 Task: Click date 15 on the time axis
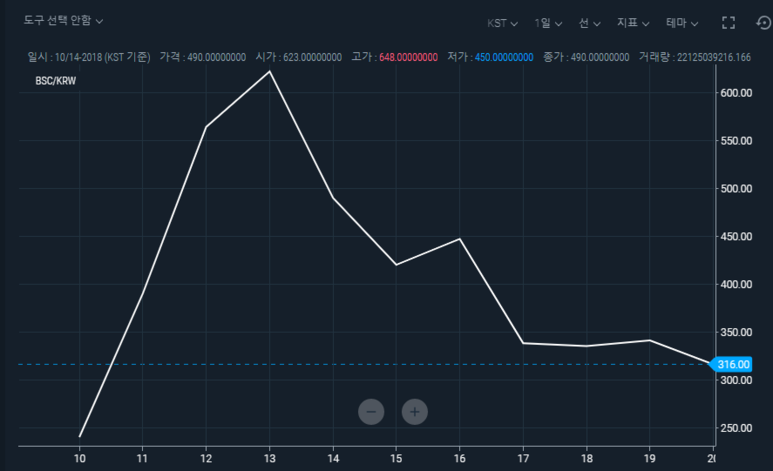coord(396,459)
